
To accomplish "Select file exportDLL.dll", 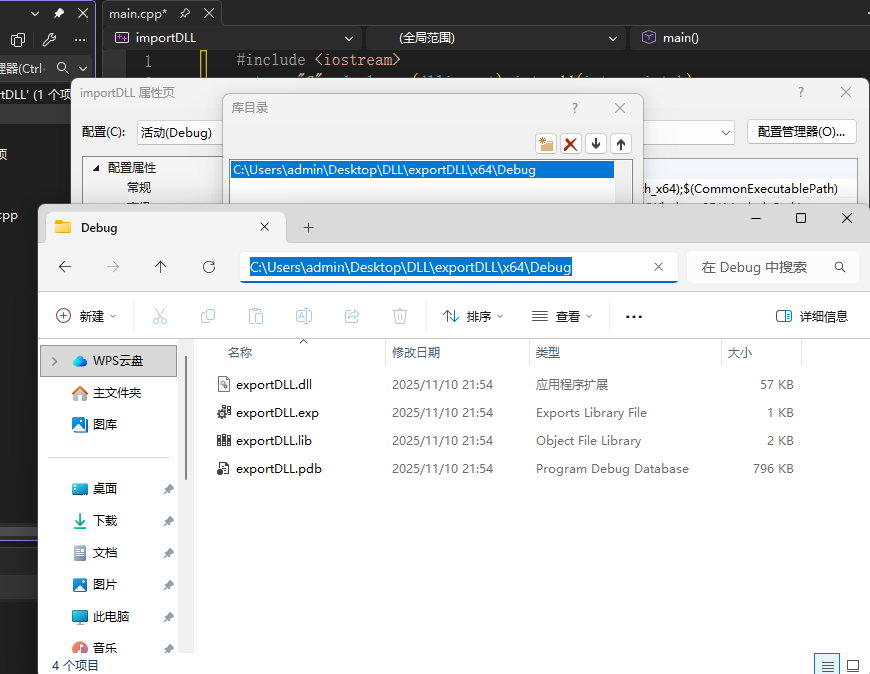I will coord(274,384).
